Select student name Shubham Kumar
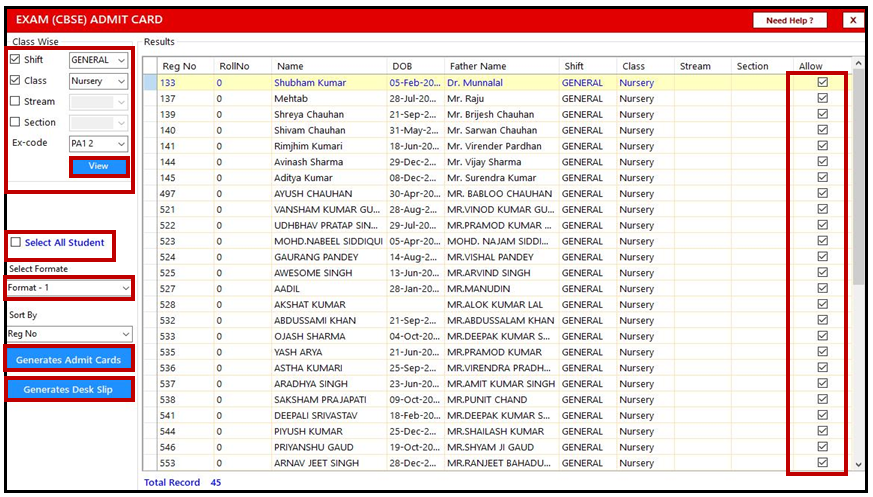Screen dimensions: 873x497 [x=310, y=82]
